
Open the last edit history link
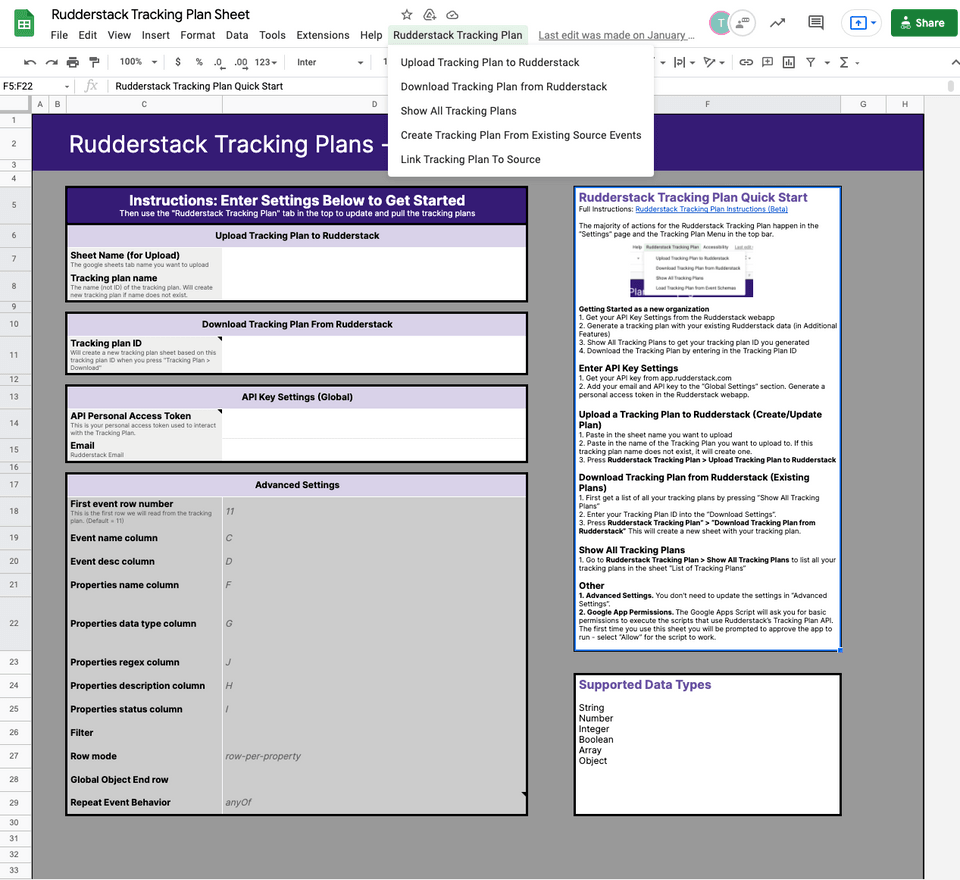(616, 35)
